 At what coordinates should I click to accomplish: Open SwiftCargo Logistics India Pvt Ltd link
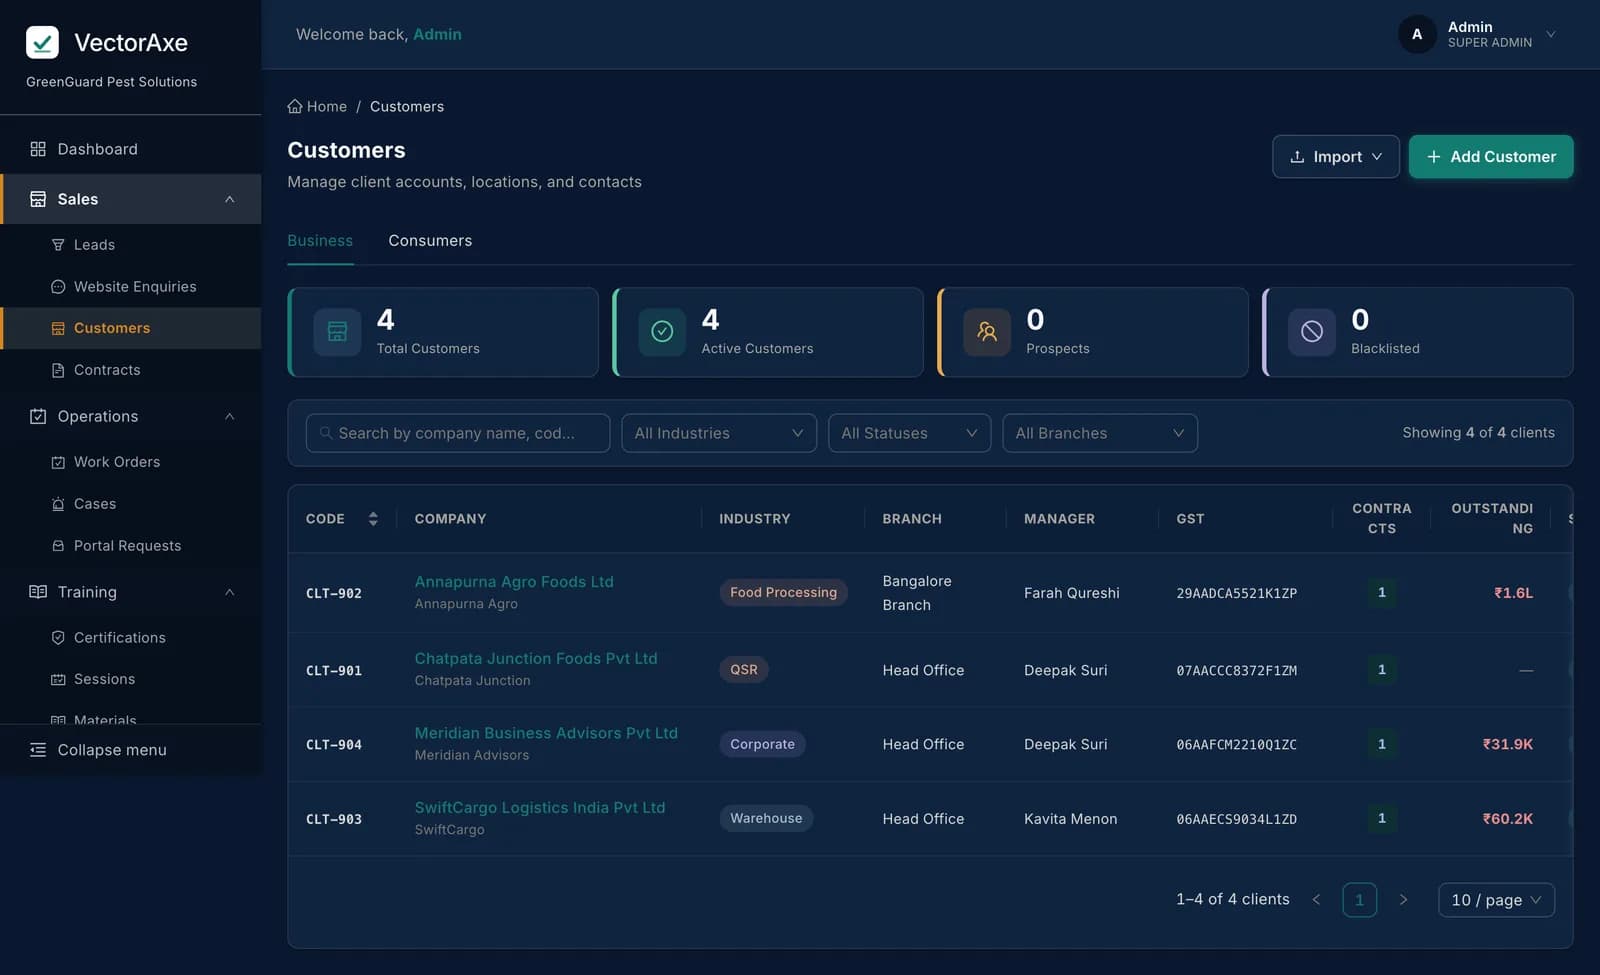click(x=540, y=808)
